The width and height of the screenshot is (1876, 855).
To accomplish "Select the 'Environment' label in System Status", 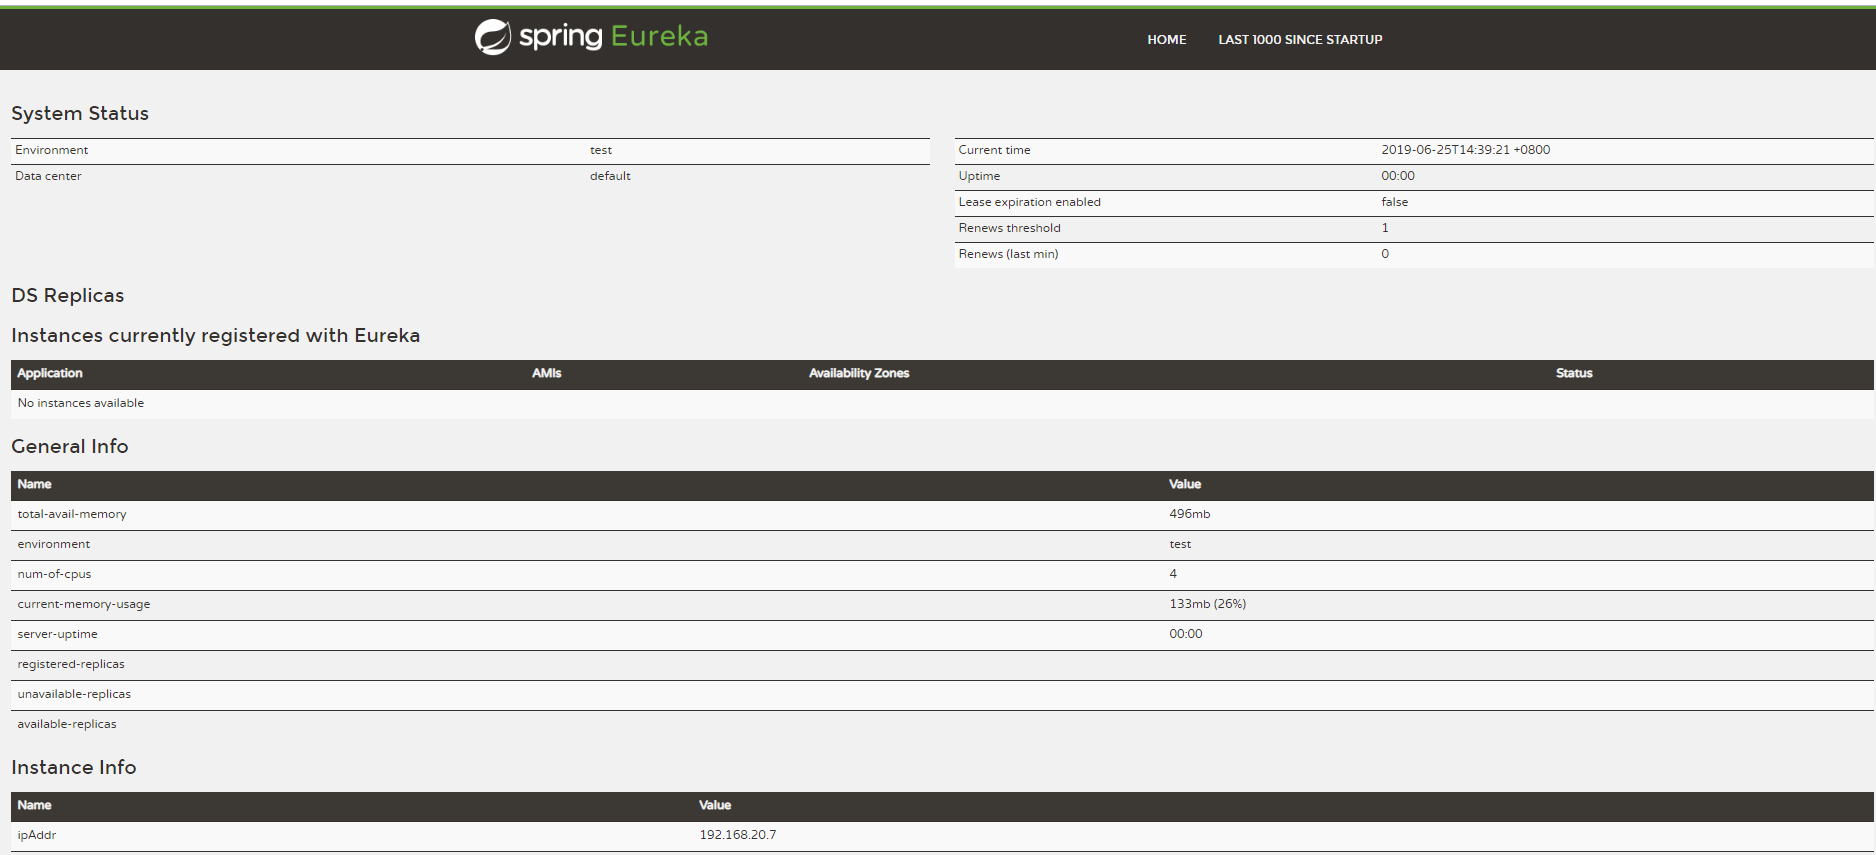I will click(x=51, y=150).
